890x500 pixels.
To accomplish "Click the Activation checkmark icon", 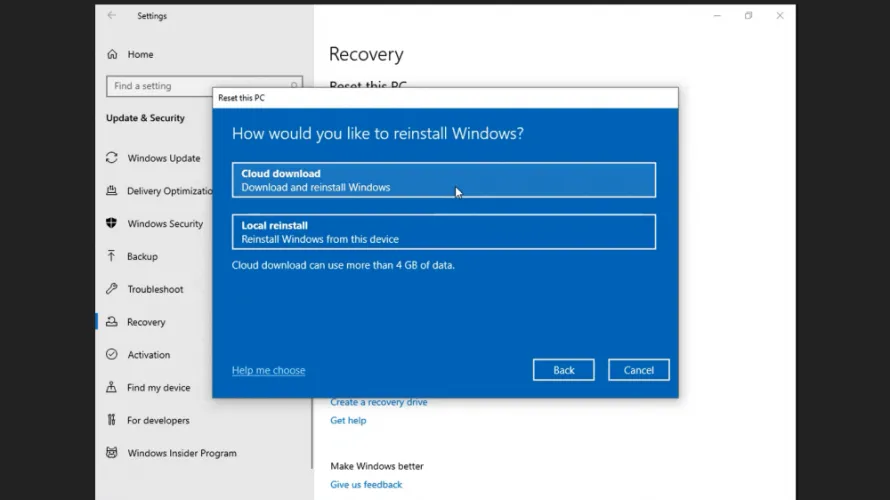I will [x=112, y=355].
